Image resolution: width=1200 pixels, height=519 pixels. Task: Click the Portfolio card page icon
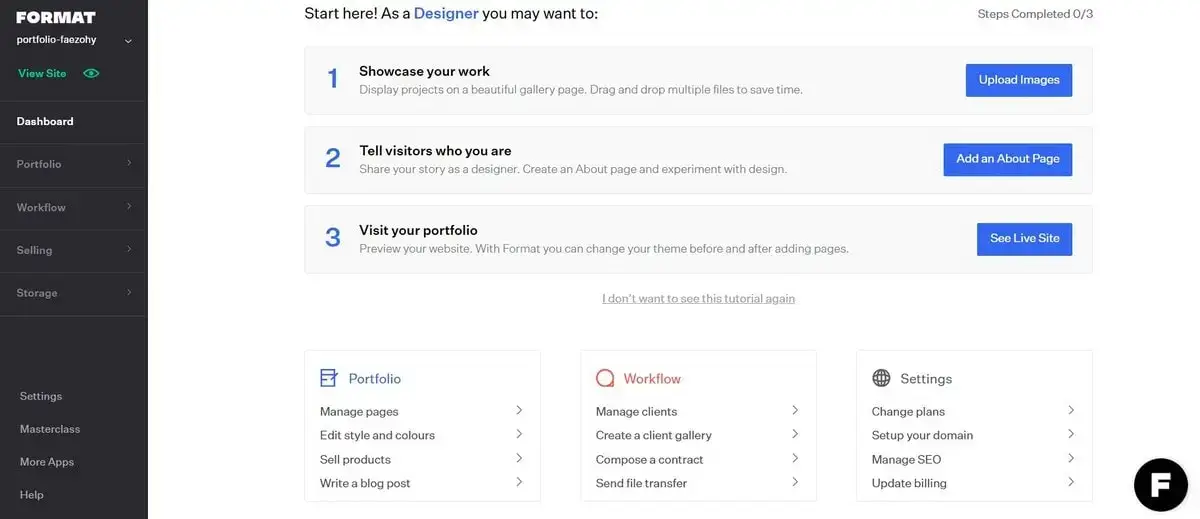(x=329, y=378)
